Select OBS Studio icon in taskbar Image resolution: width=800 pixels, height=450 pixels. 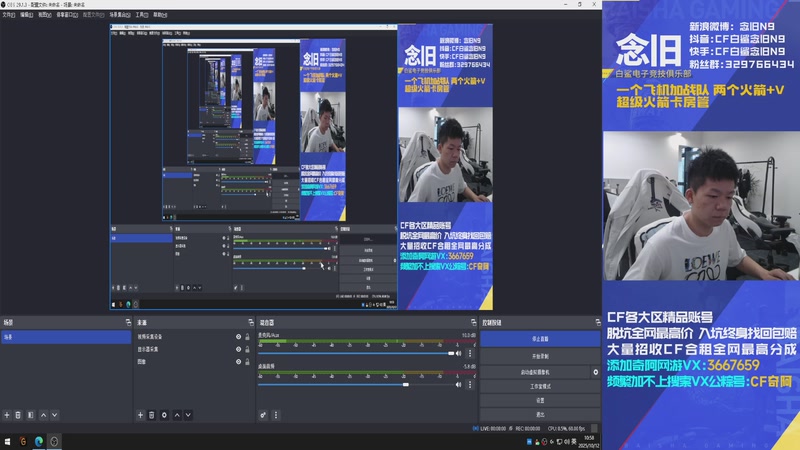[x=54, y=441]
